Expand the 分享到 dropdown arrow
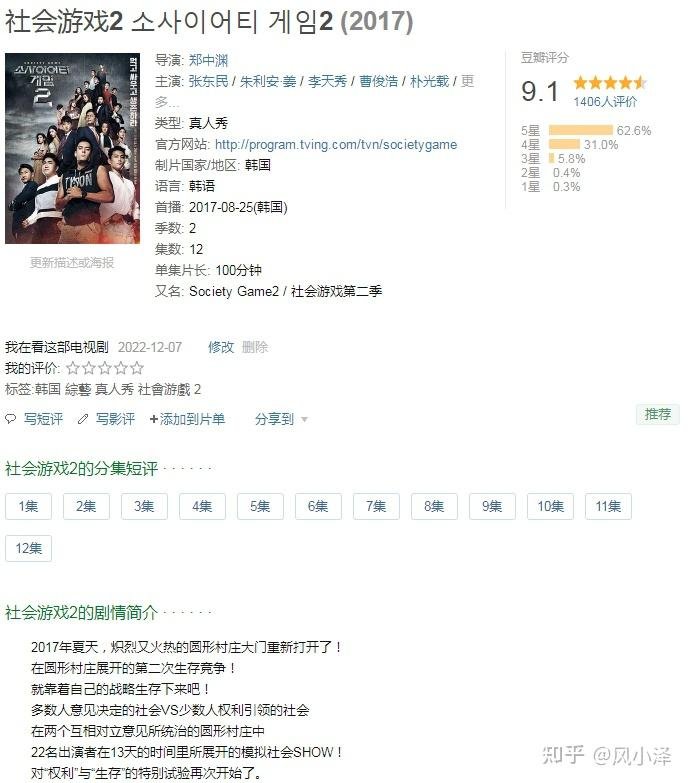 [304, 419]
